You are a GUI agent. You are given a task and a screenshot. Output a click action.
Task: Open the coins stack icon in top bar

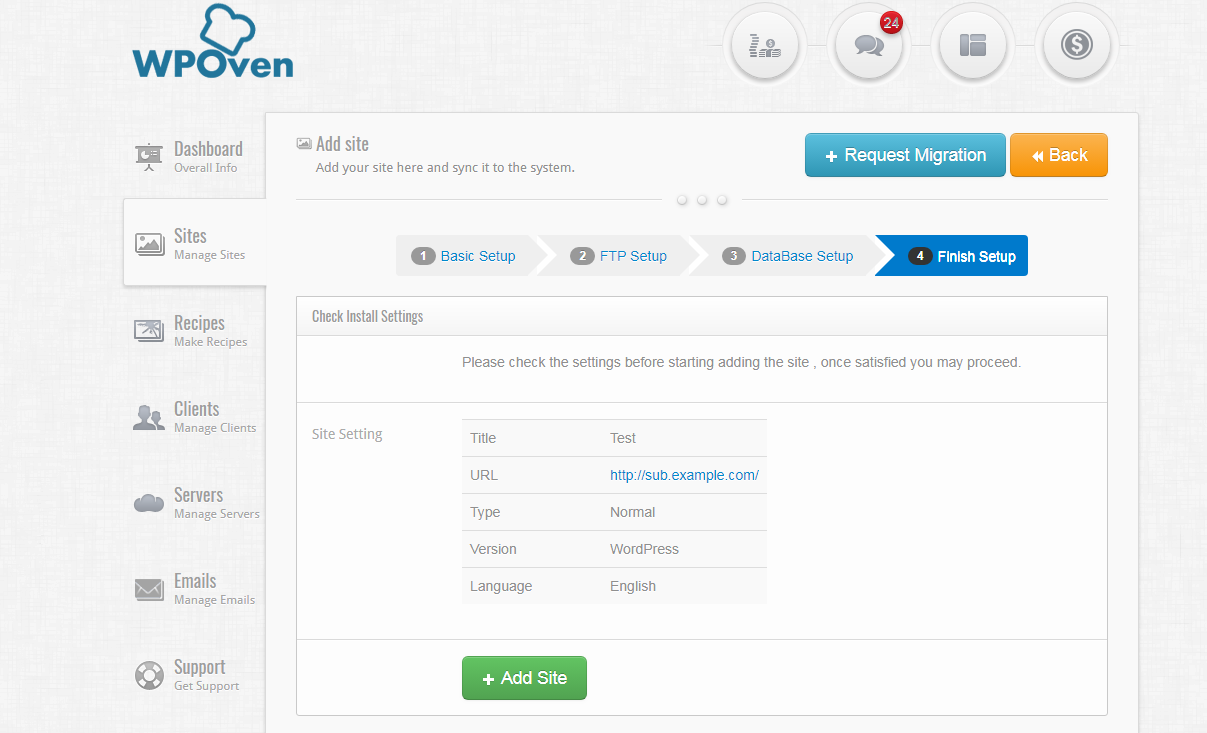(x=765, y=45)
